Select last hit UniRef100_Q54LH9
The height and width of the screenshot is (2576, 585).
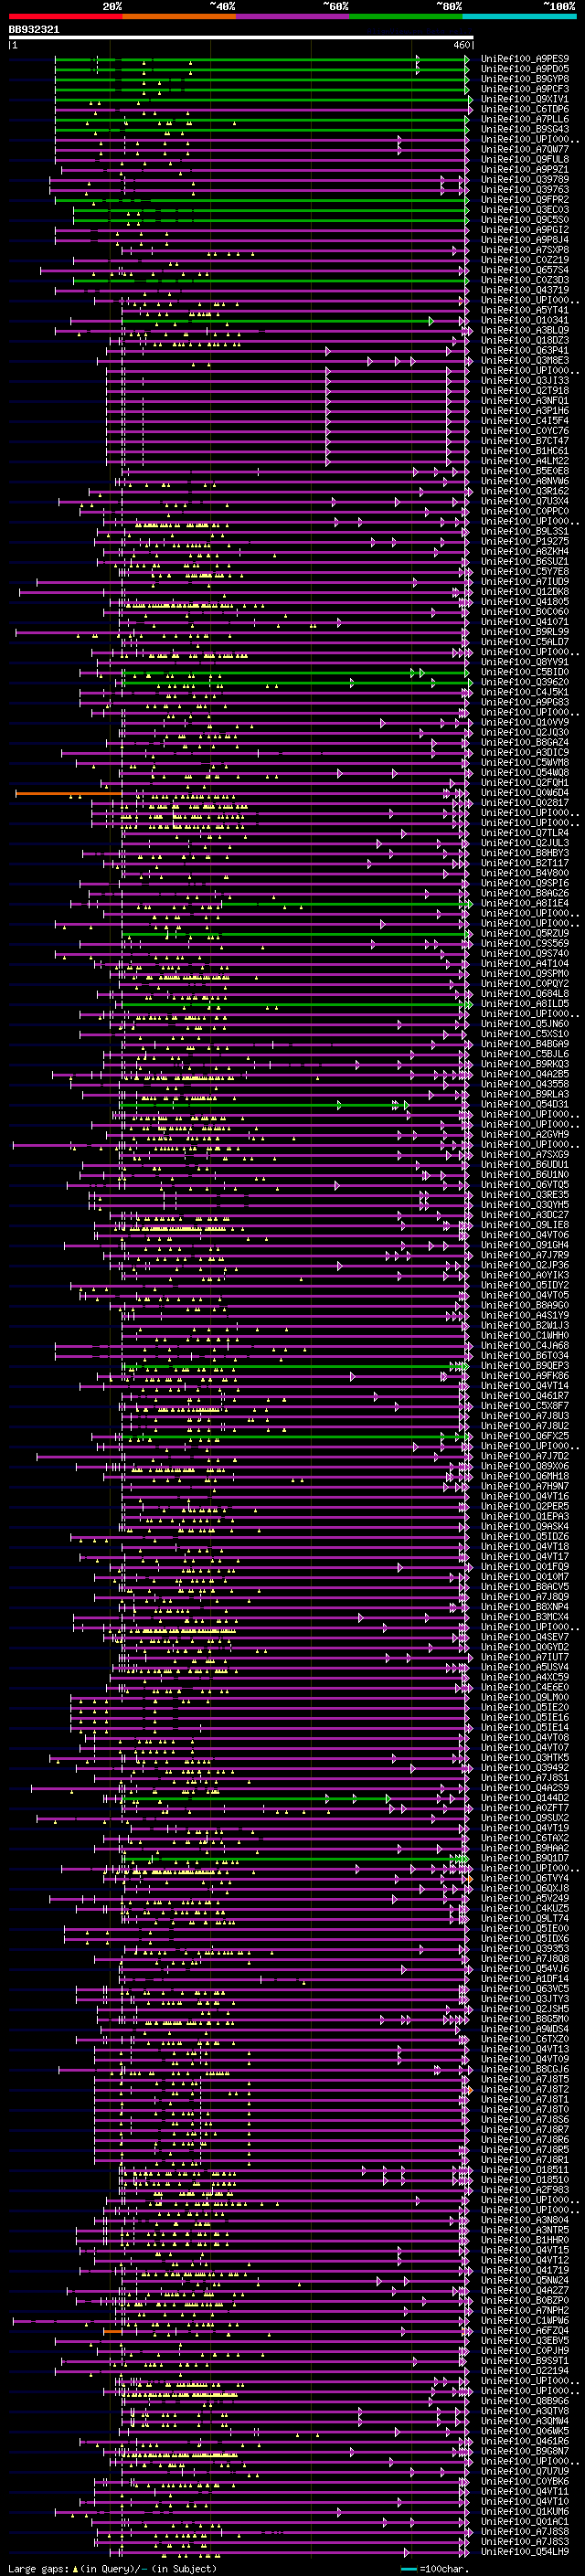525,2551
